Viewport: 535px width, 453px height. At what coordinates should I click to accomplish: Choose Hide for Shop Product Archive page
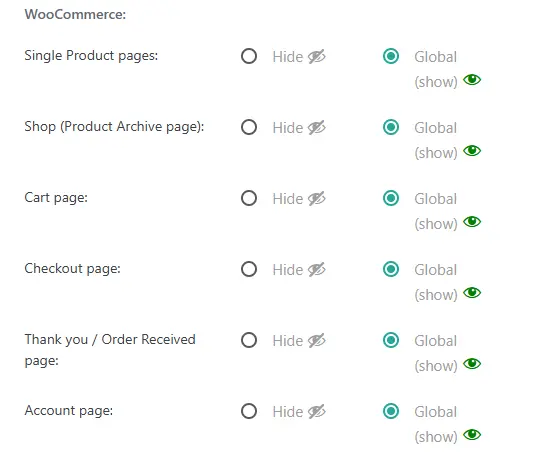pos(249,127)
